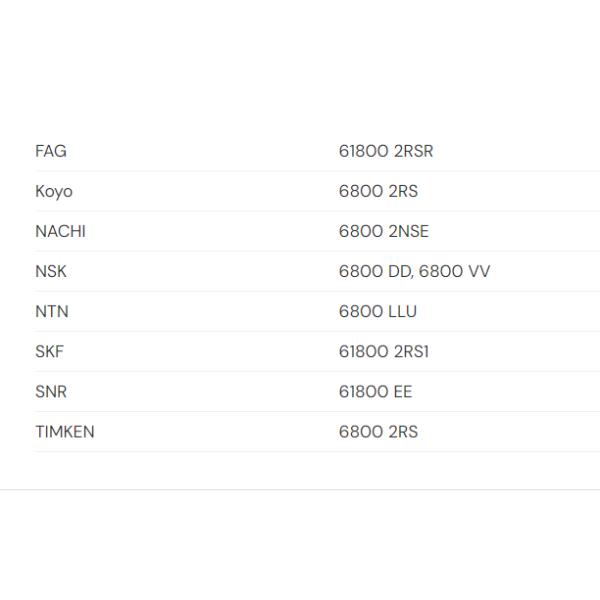Select the 61800 2RS1 designation

(384, 352)
